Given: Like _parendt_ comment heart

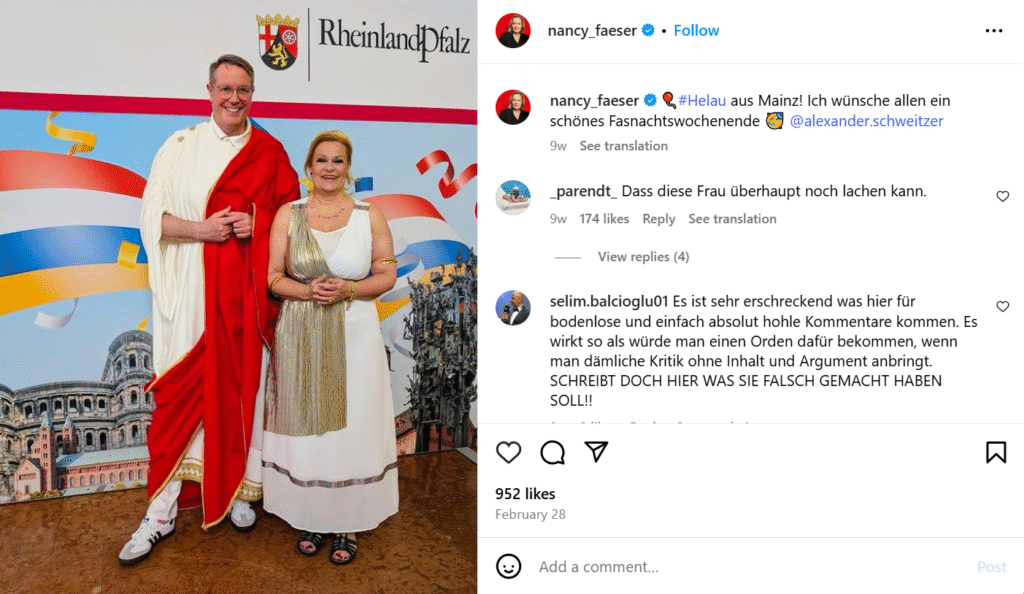Looking at the screenshot, I should click(1002, 196).
